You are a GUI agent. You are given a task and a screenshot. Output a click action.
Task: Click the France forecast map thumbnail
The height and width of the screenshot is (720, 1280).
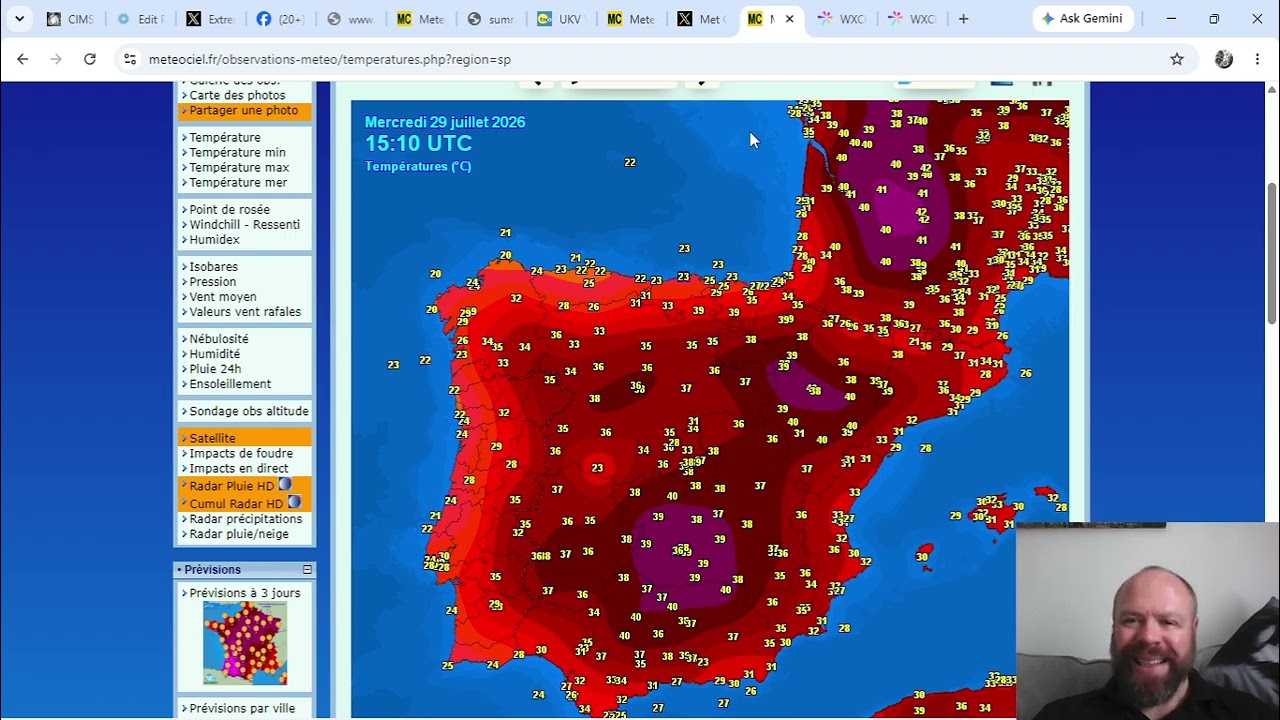245,644
